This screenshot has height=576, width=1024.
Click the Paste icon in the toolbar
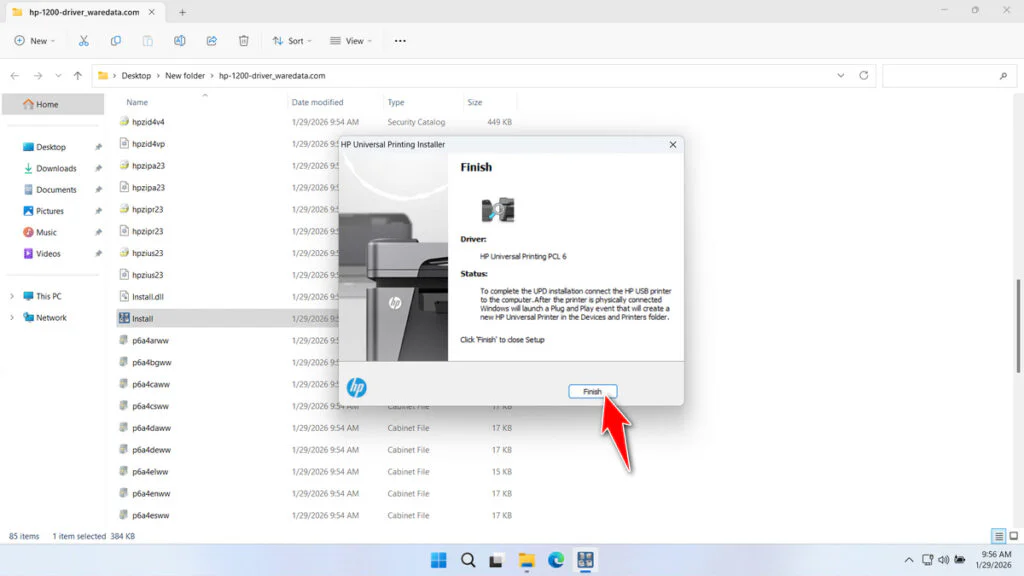pyautogui.click(x=146, y=40)
